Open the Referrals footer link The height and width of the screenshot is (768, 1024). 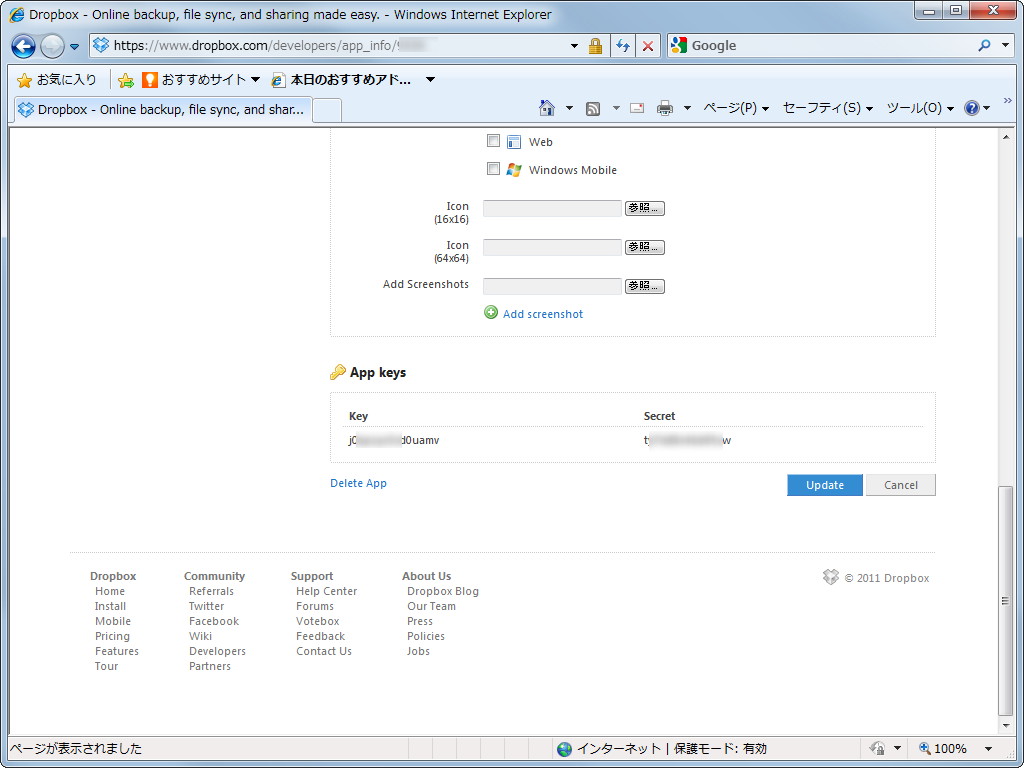point(211,591)
